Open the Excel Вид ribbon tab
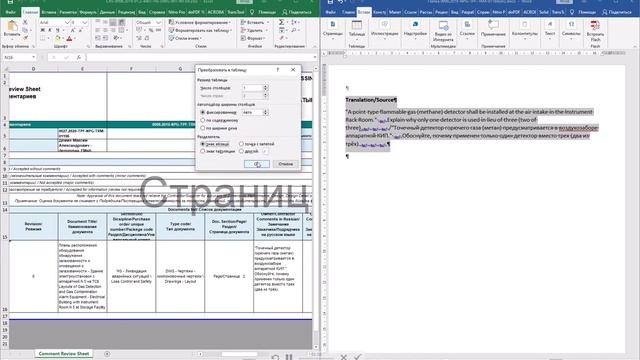Screen dimensions: 640x360 [x=142, y=12]
